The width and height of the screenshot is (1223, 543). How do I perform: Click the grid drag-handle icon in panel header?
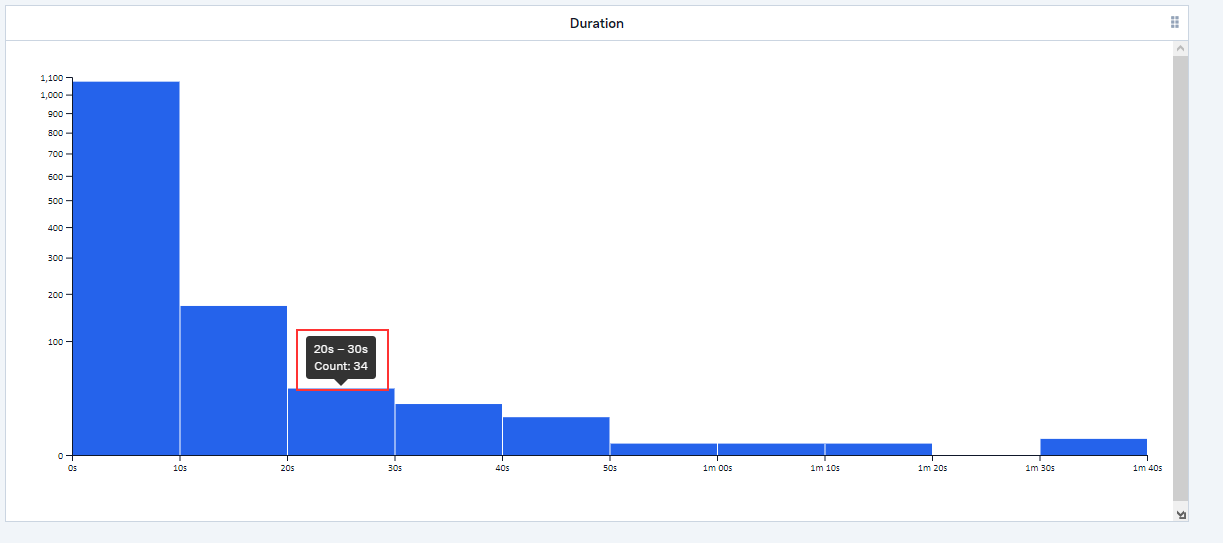click(1175, 22)
